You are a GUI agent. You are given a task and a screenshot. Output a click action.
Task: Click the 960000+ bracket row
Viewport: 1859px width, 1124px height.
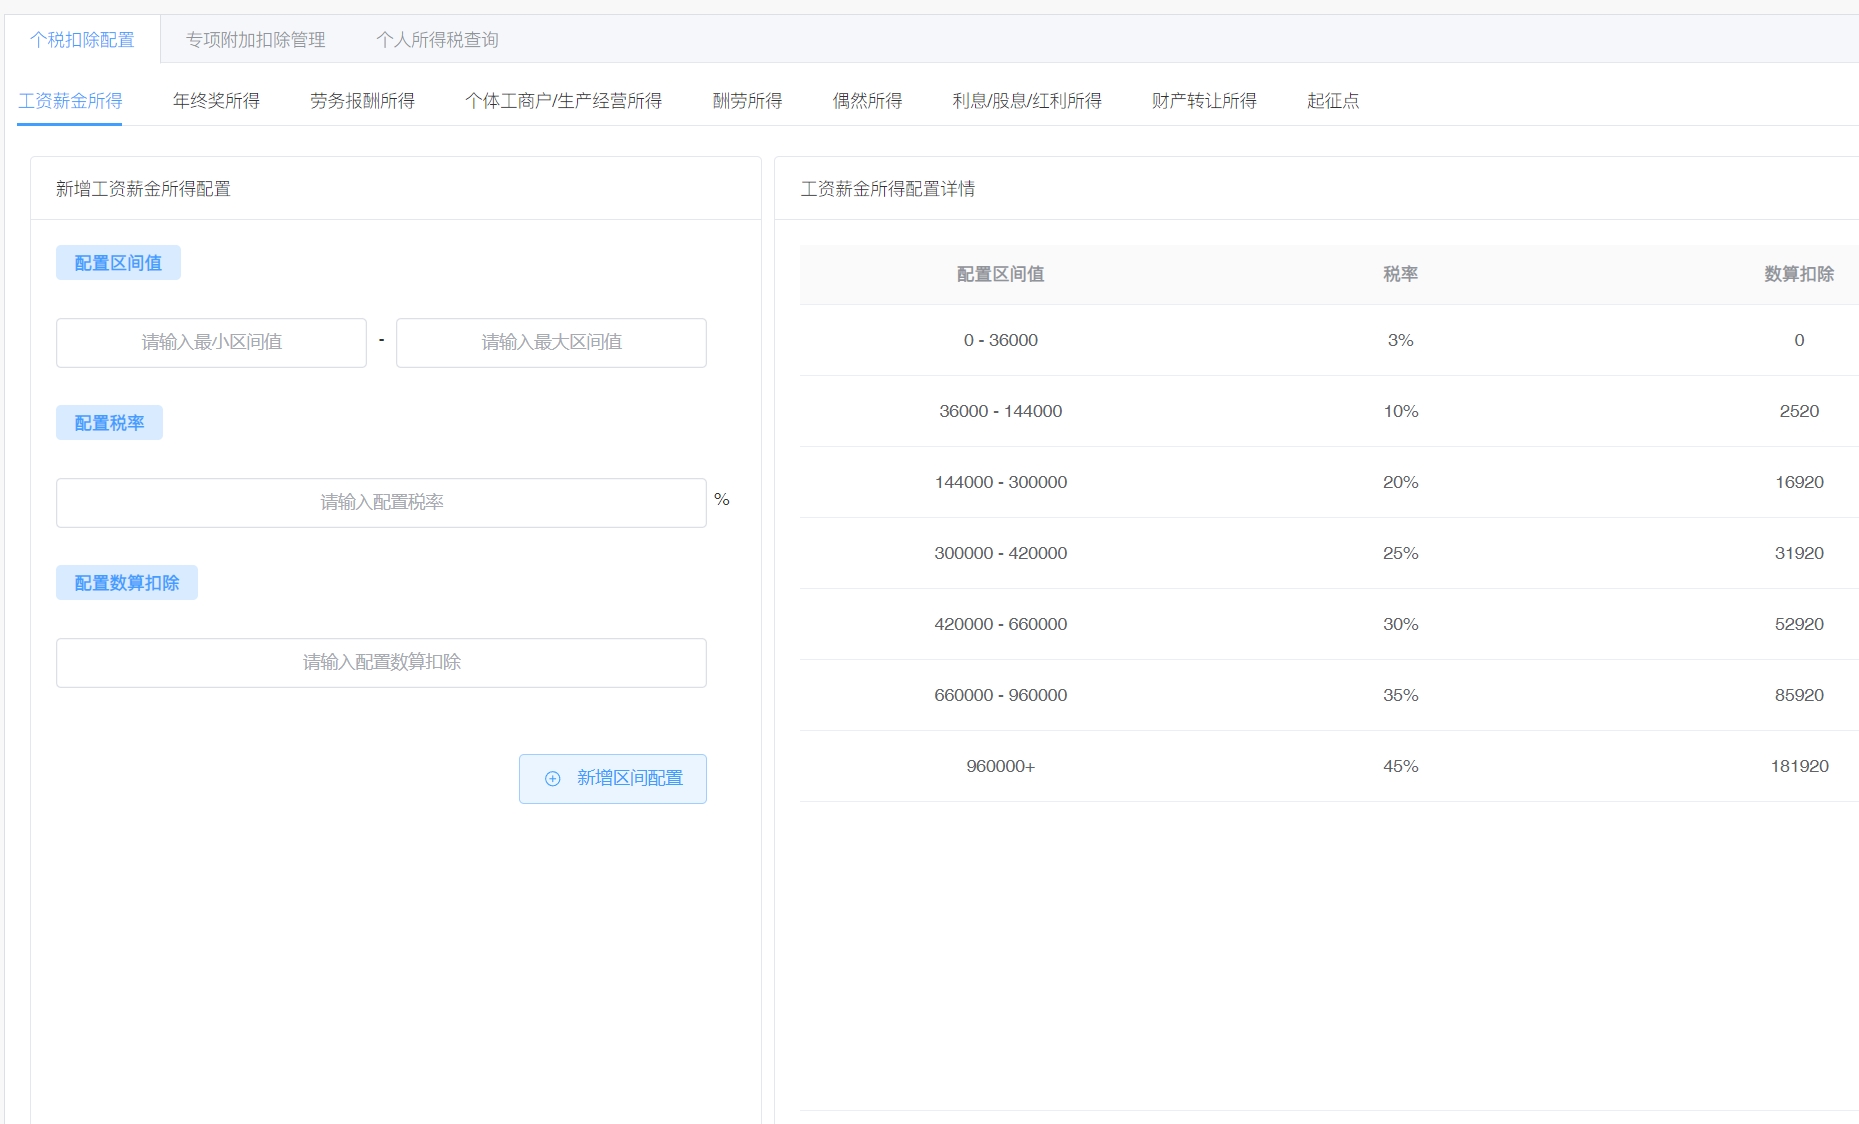tap(1000, 766)
